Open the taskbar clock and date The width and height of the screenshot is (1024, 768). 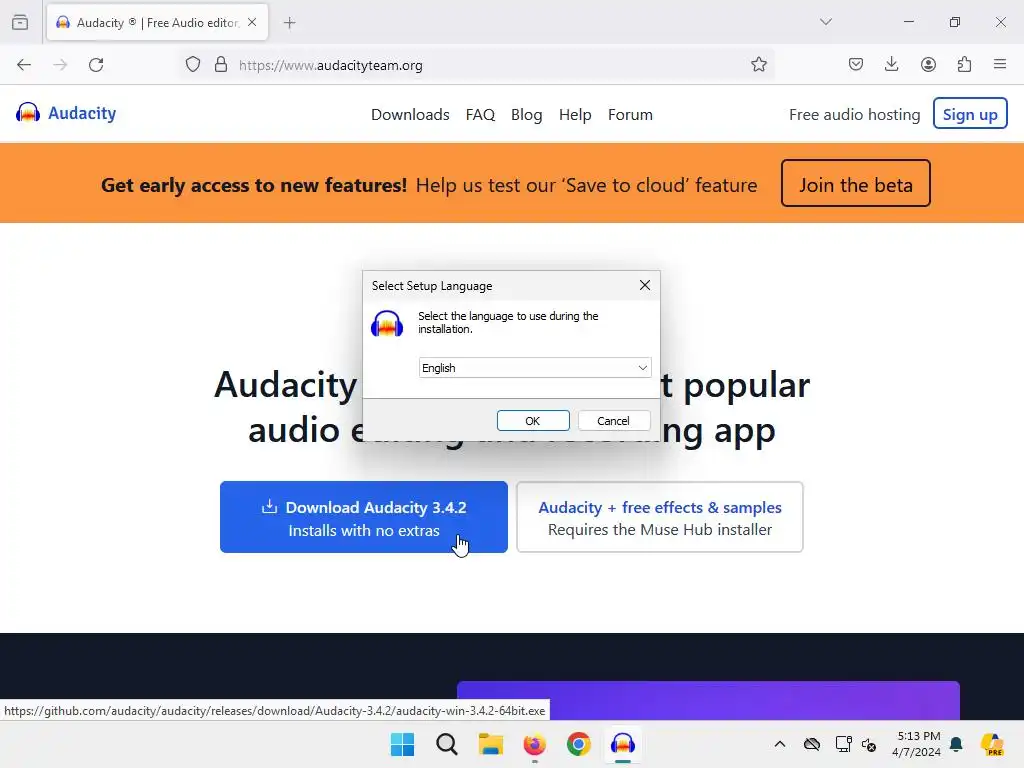click(917, 744)
